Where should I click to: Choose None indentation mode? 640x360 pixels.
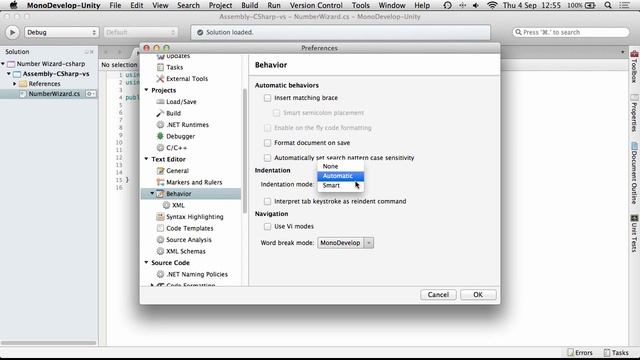point(340,166)
